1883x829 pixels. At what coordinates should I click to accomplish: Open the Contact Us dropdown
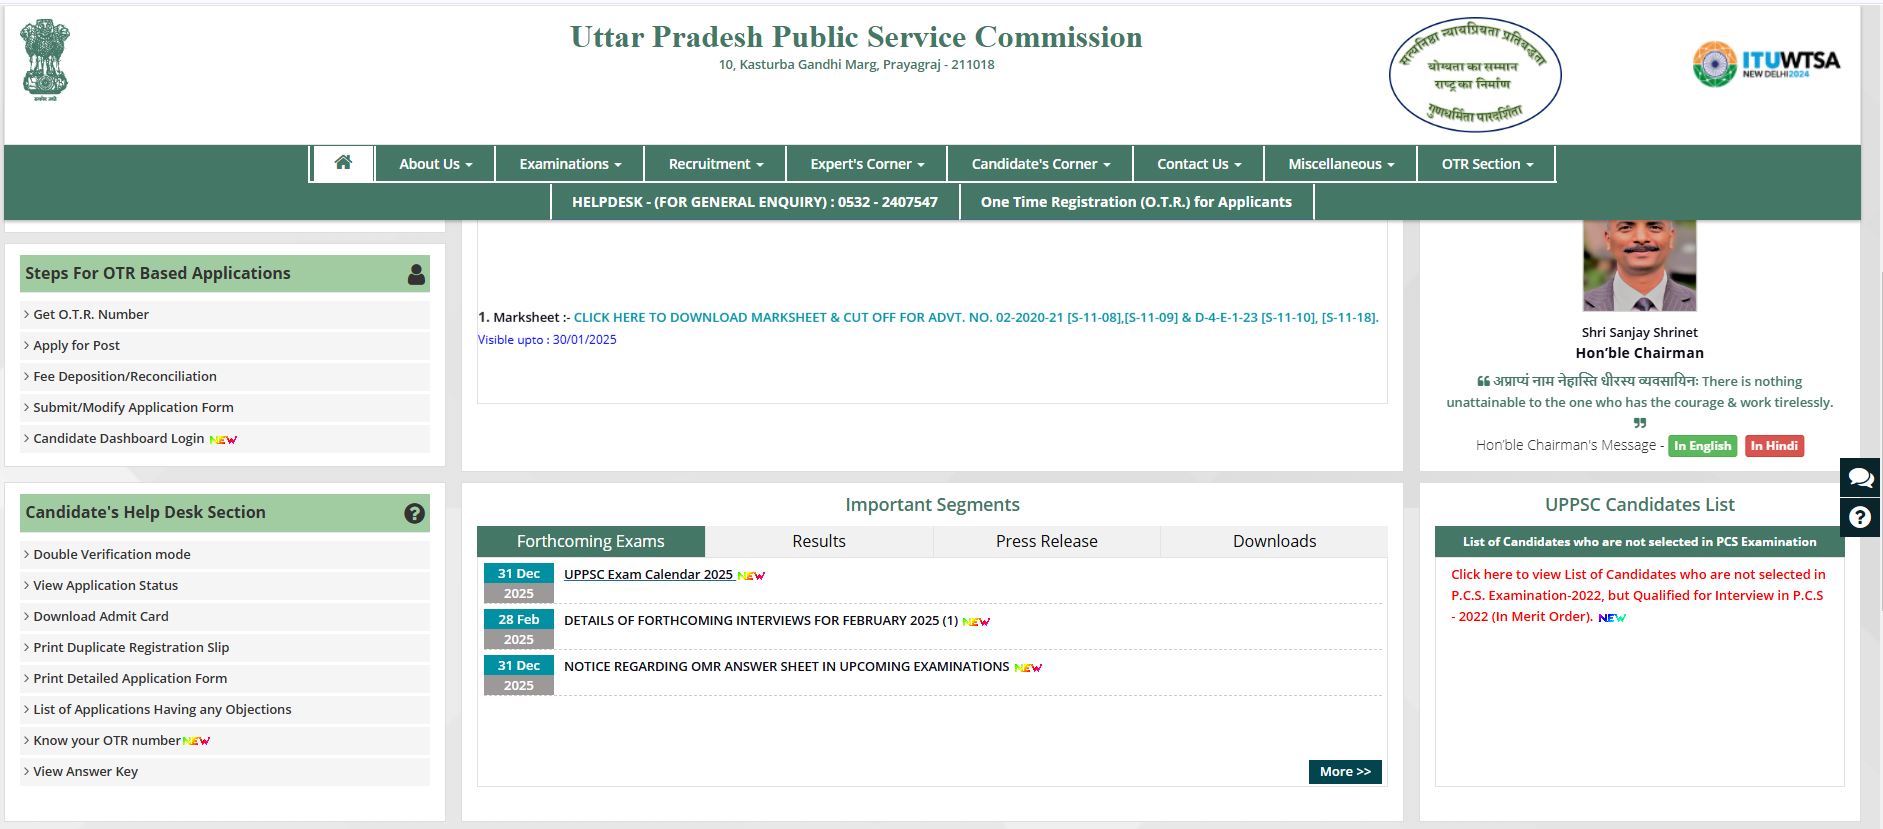[1199, 164]
